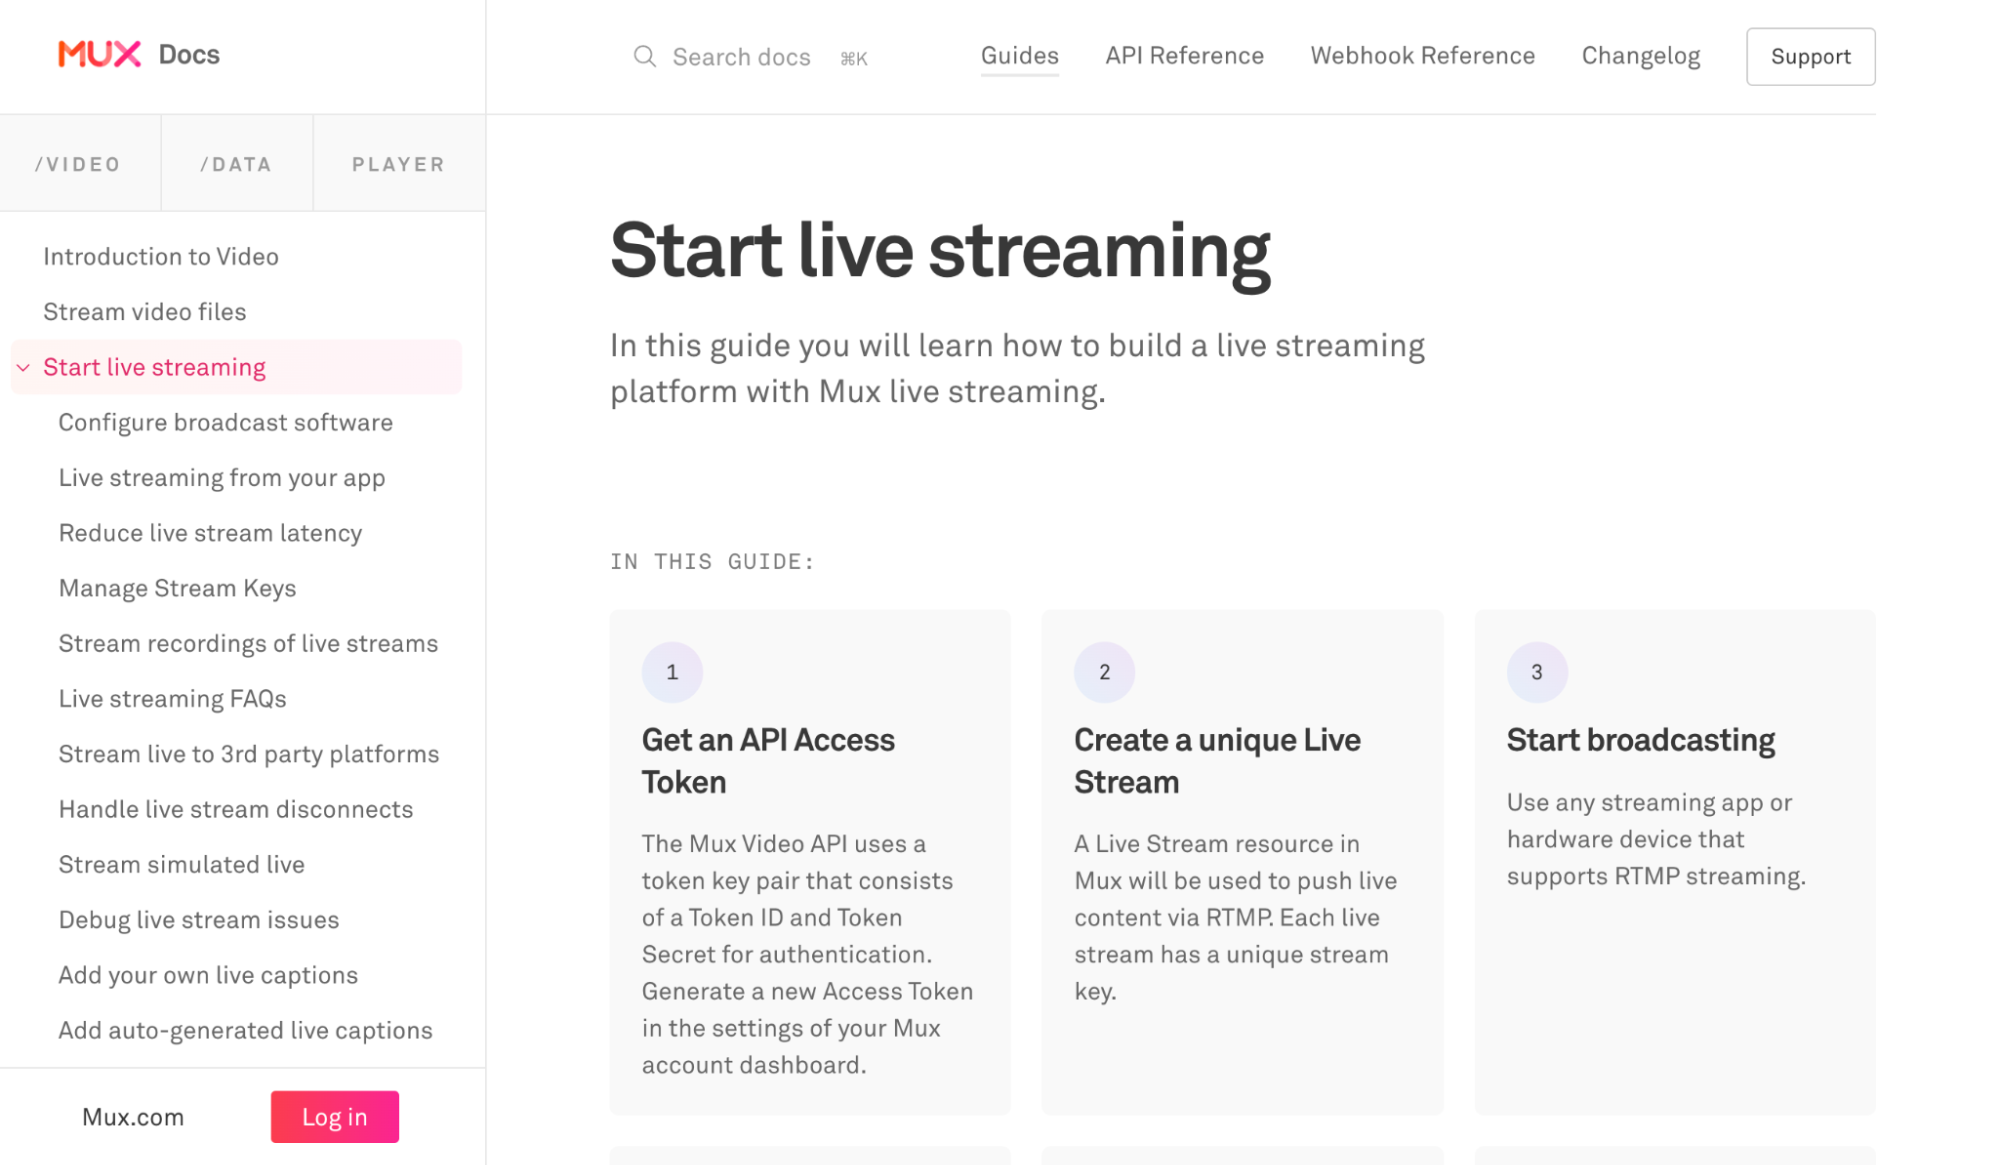The width and height of the screenshot is (1999, 1166).
Task: Go to Webhook Reference
Action: click(1422, 56)
